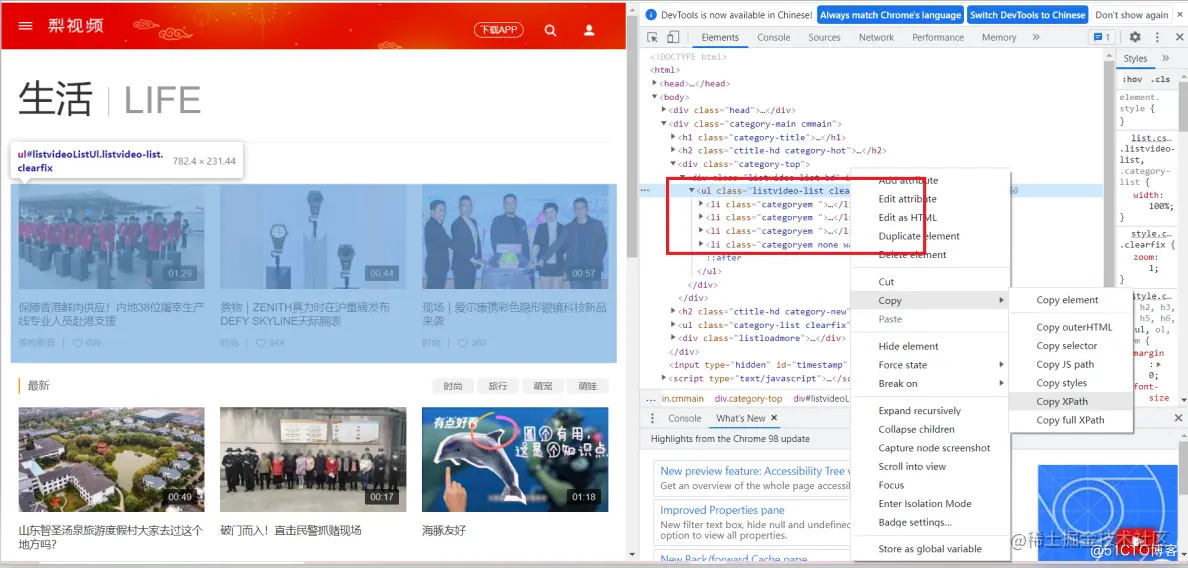1188x568 pixels.
Task: Choose Store as global variable
Action: click(x=931, y=549)
